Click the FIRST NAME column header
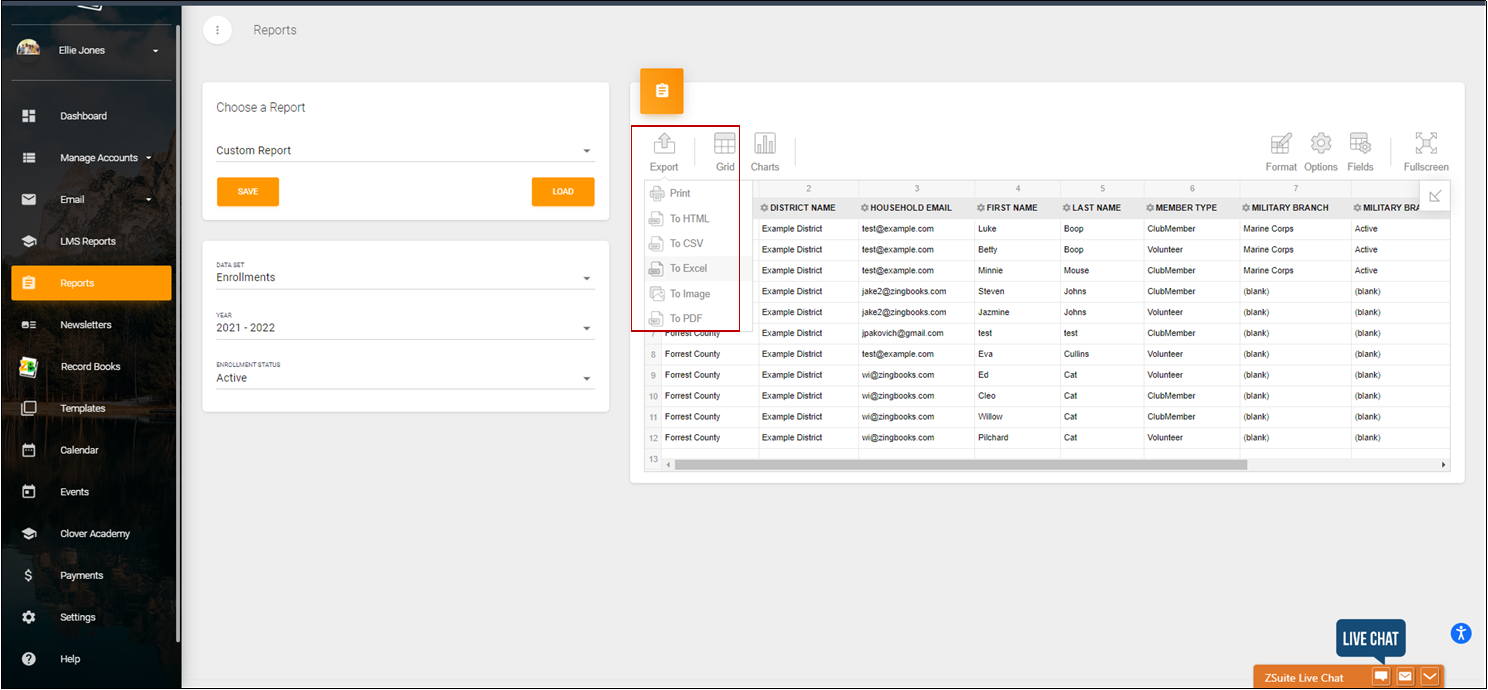 point(1017,208)
